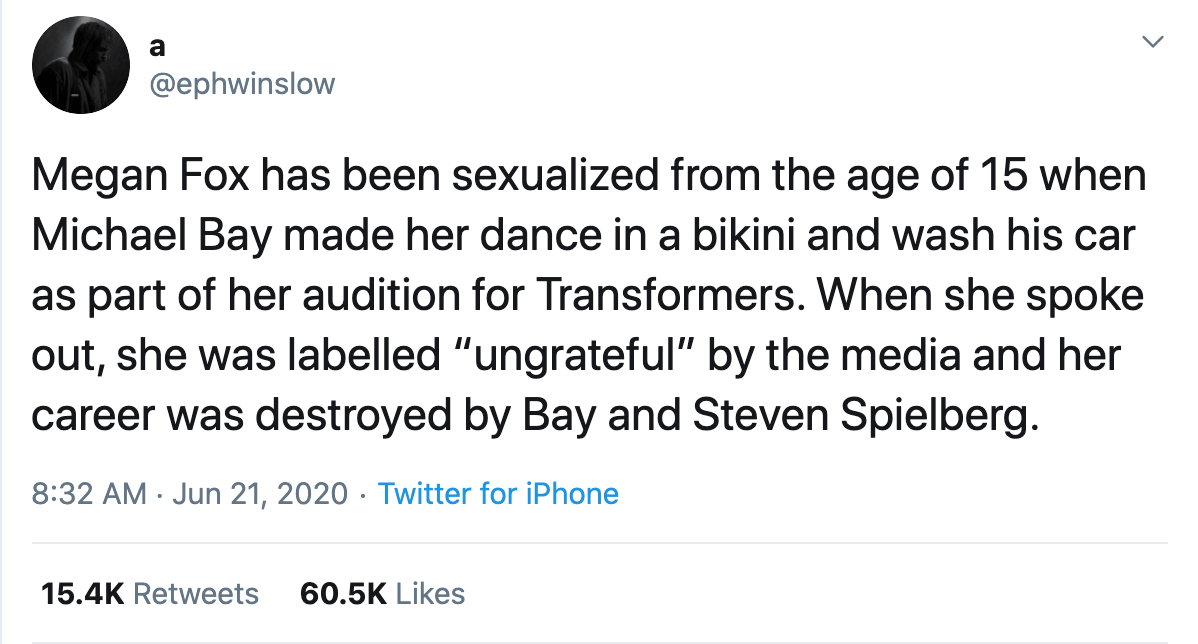Image resolution: width=1198 pixels, height=644 pixels.
Task: Click the 8:32 AM timestamp
Action: (89, 493)
